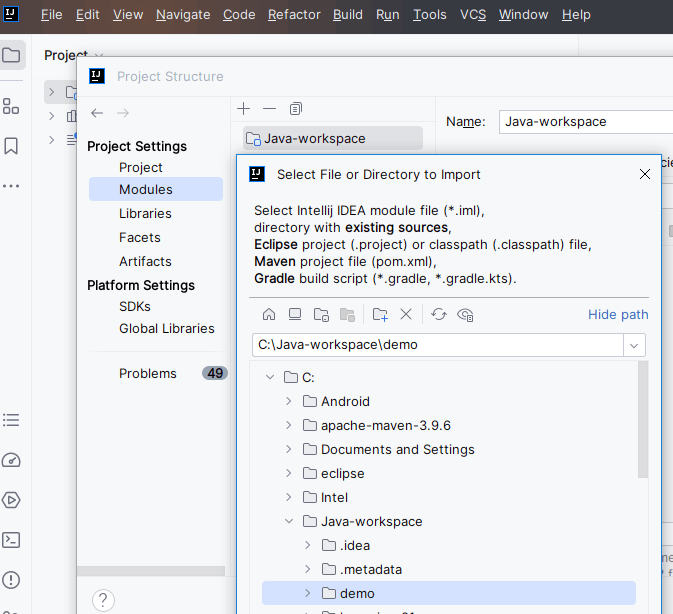Open the File menu
Screen dimensions: 673x614
pyautogui.click(x=52, y=15)
